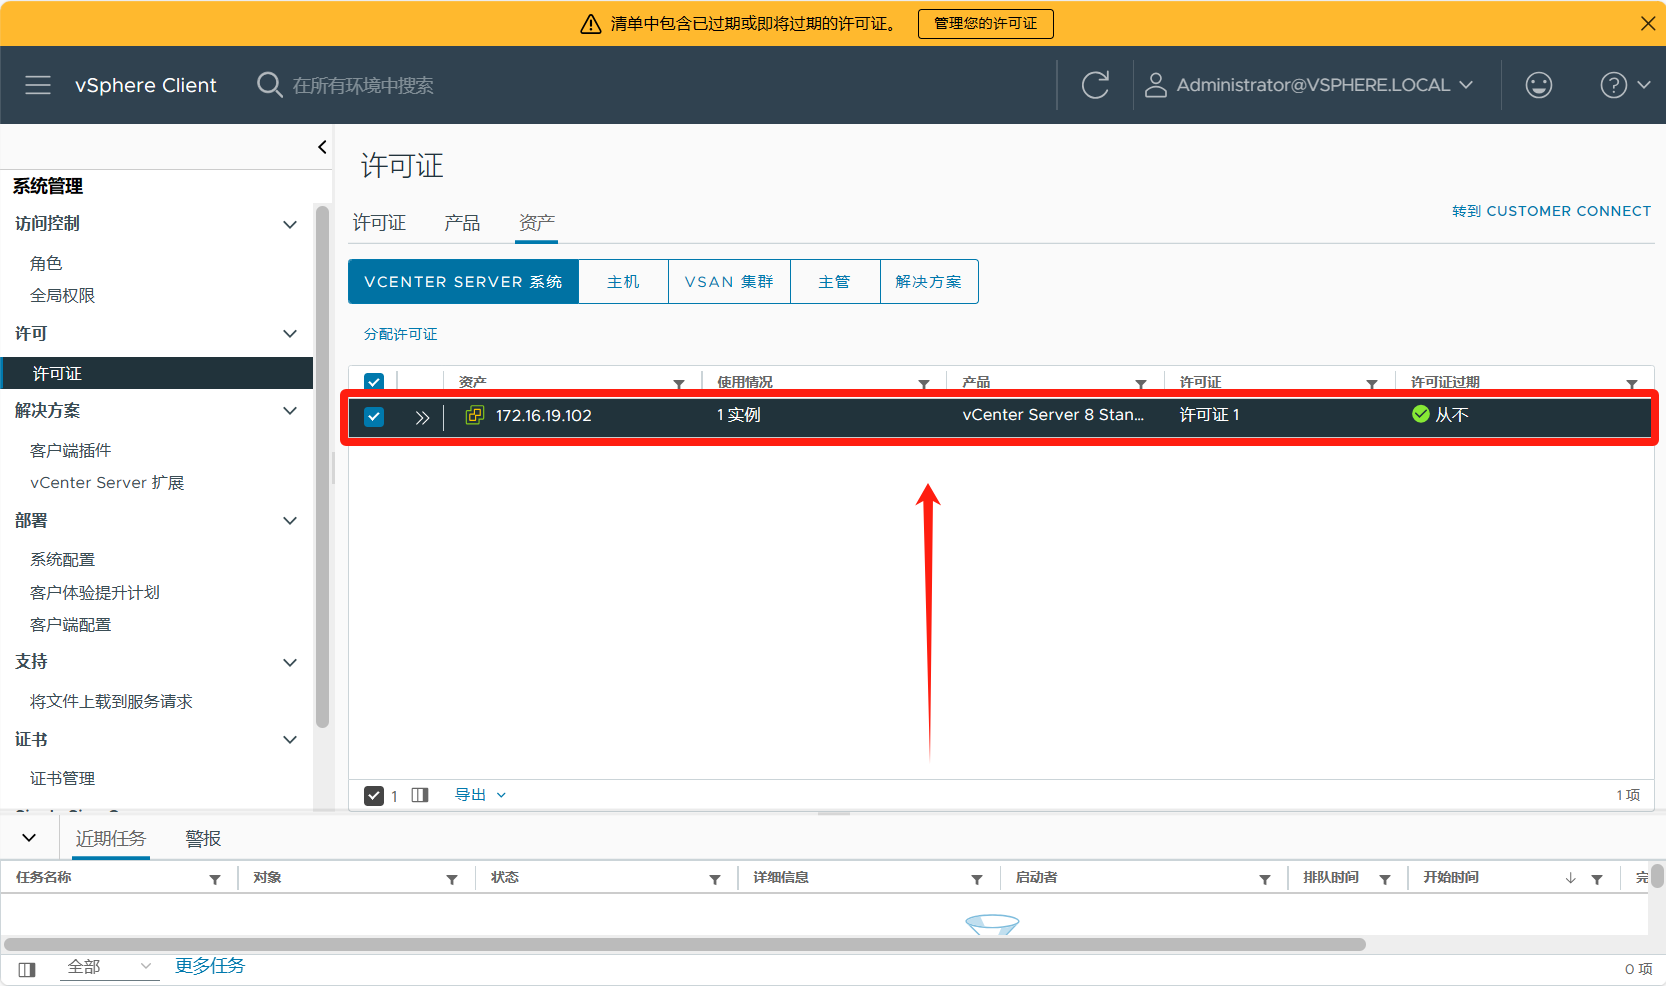Collapse the access control (访问控制) section

click(x=289, y=224)
